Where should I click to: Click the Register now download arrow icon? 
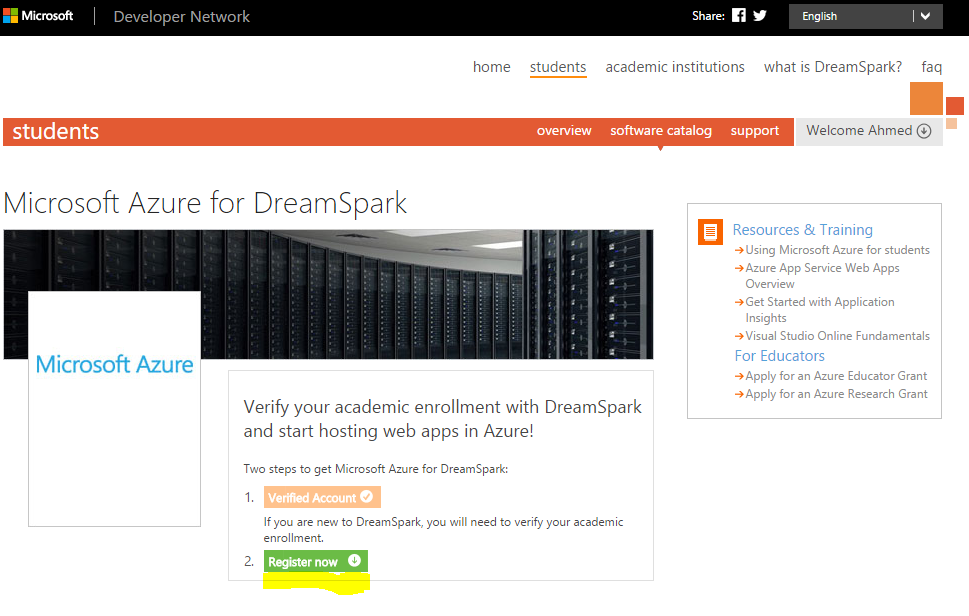pyautogui.click(x=354, y=560)
